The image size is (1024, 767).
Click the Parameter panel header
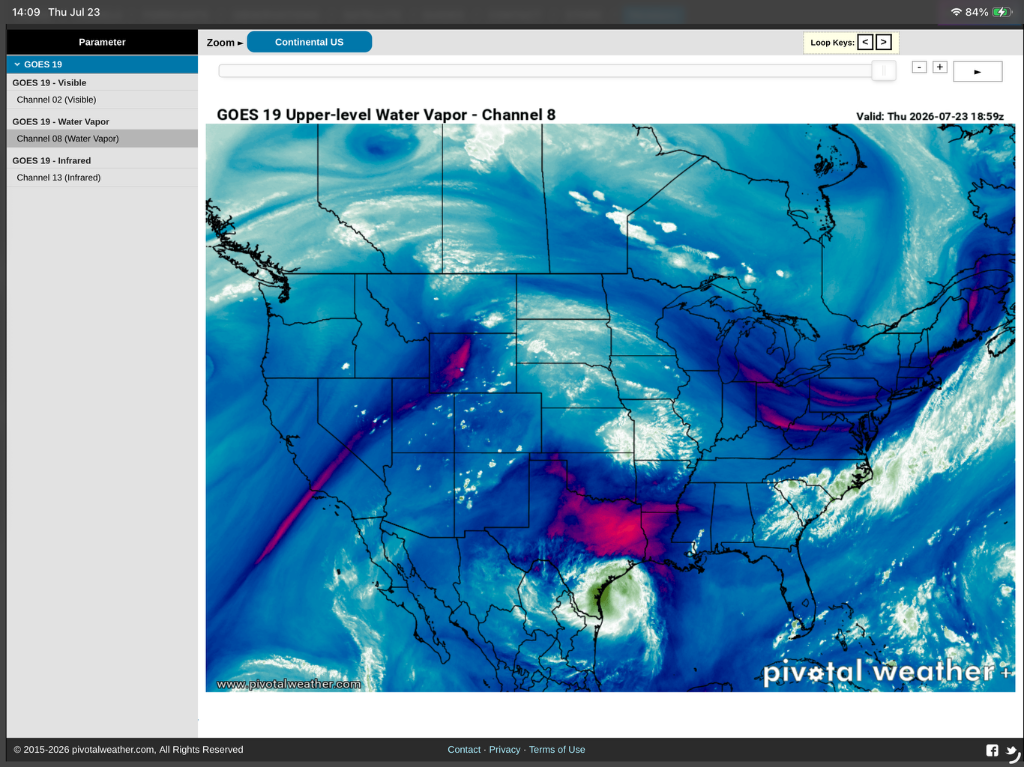pos(102,42)
